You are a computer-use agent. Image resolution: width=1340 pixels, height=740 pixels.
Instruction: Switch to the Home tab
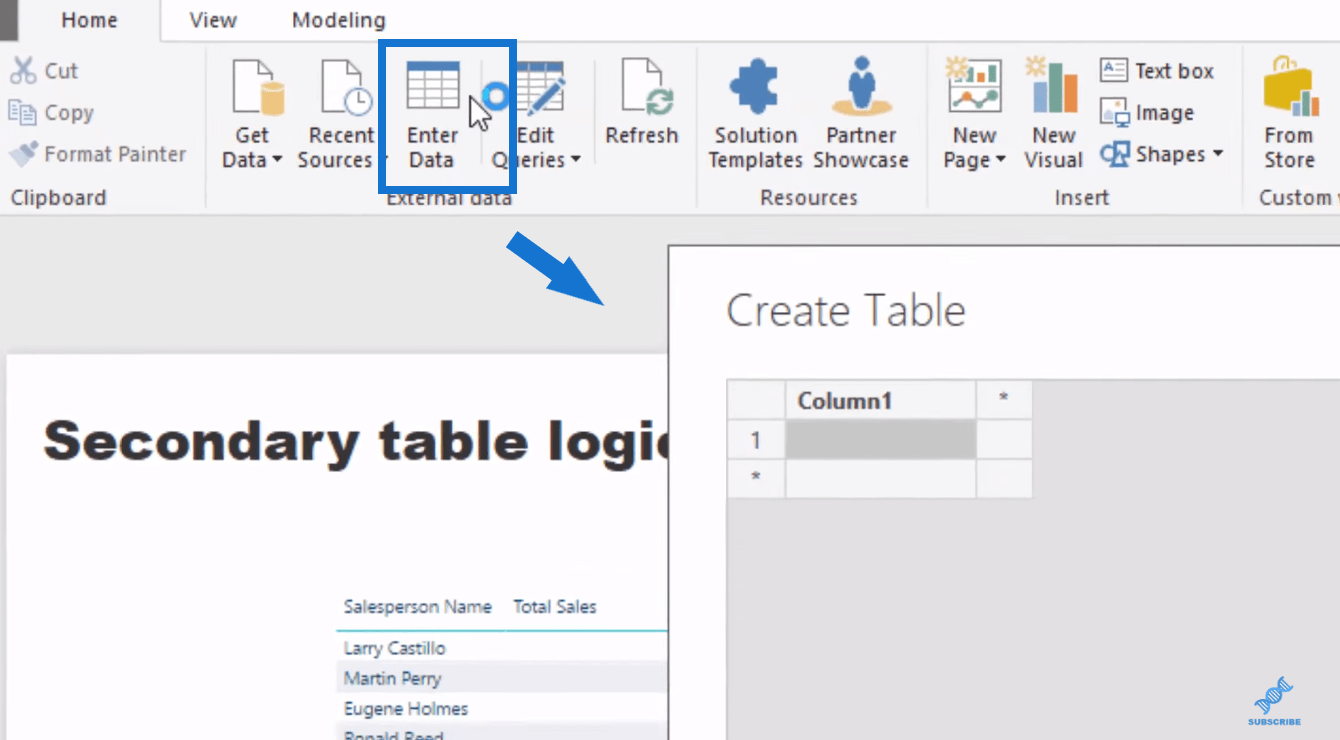coord(89,20)
